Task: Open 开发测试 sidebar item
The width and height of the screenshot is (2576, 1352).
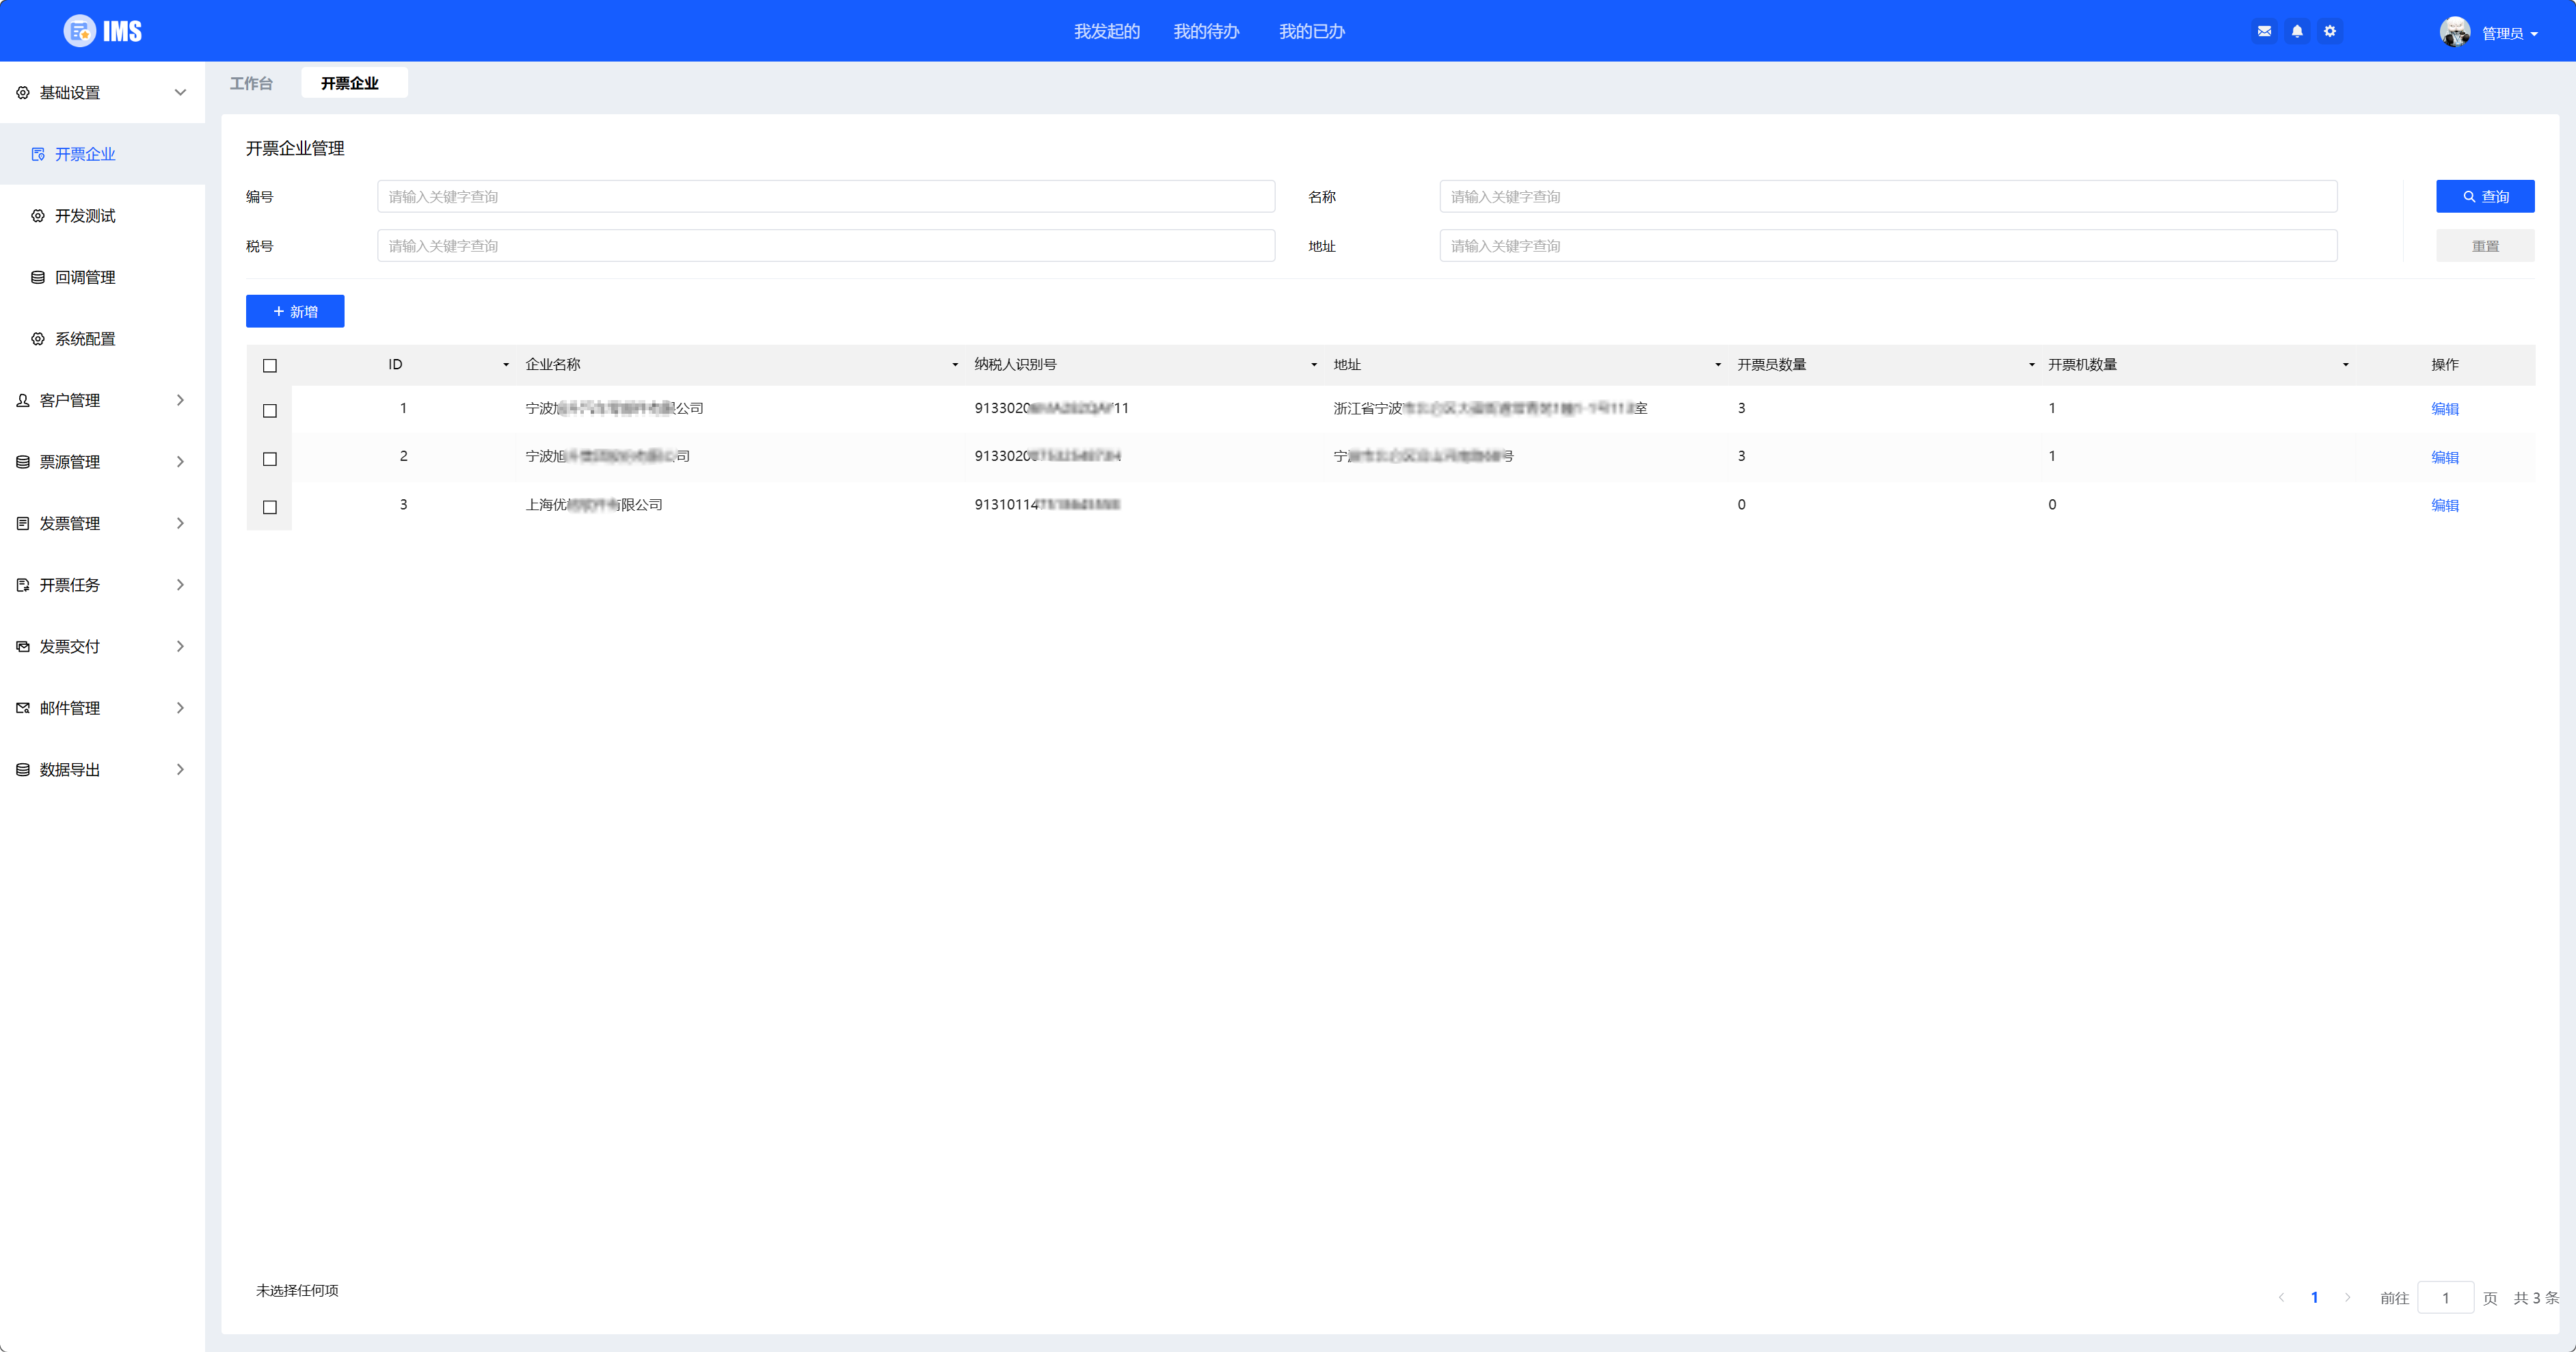Action: 85,216
